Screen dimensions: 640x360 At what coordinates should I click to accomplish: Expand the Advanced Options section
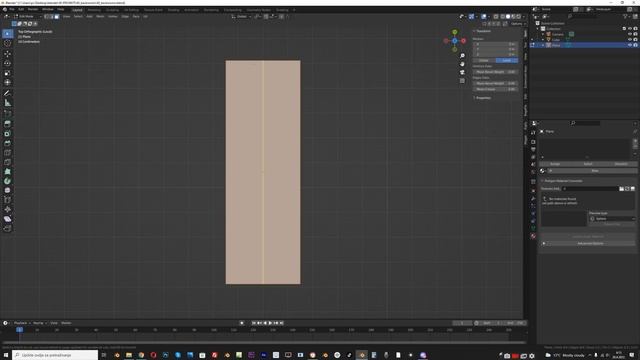pos(588,243)
